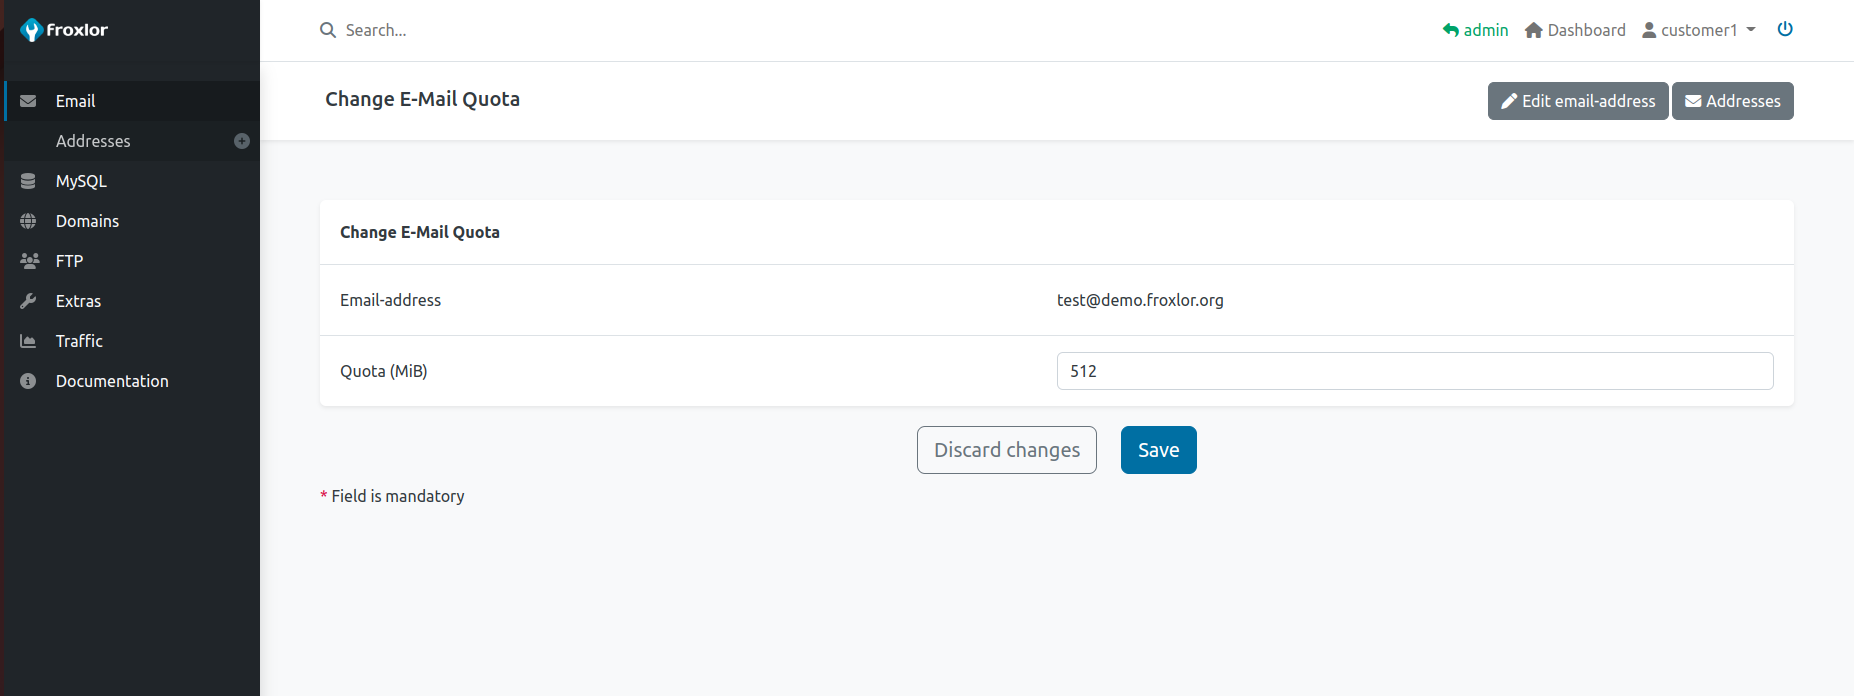
Task: Click the Domains globe icon
Action: [28, 221]
